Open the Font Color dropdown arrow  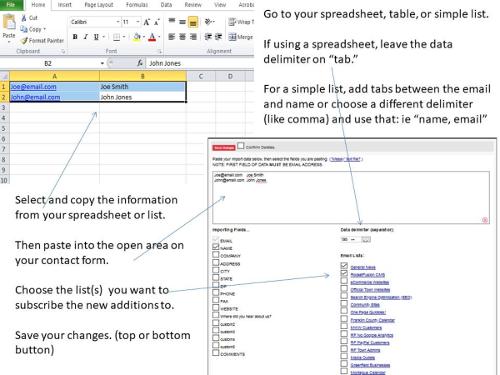pyautogui.click(x=159, y=37)
